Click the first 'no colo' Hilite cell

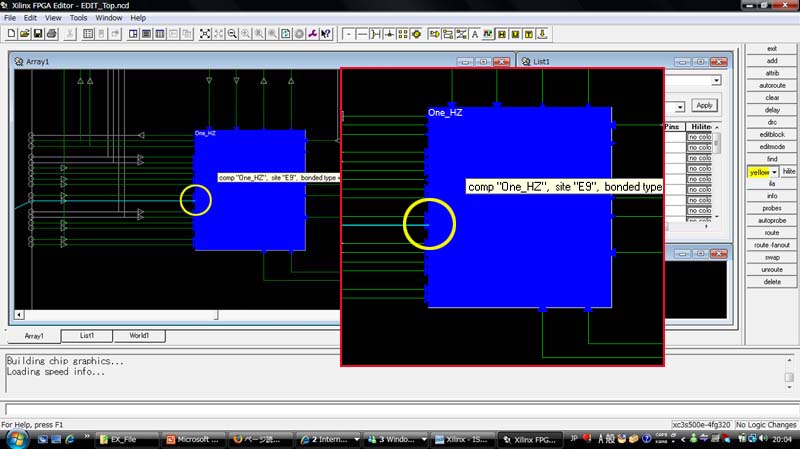pyautogui.click(x=699, y=137)
